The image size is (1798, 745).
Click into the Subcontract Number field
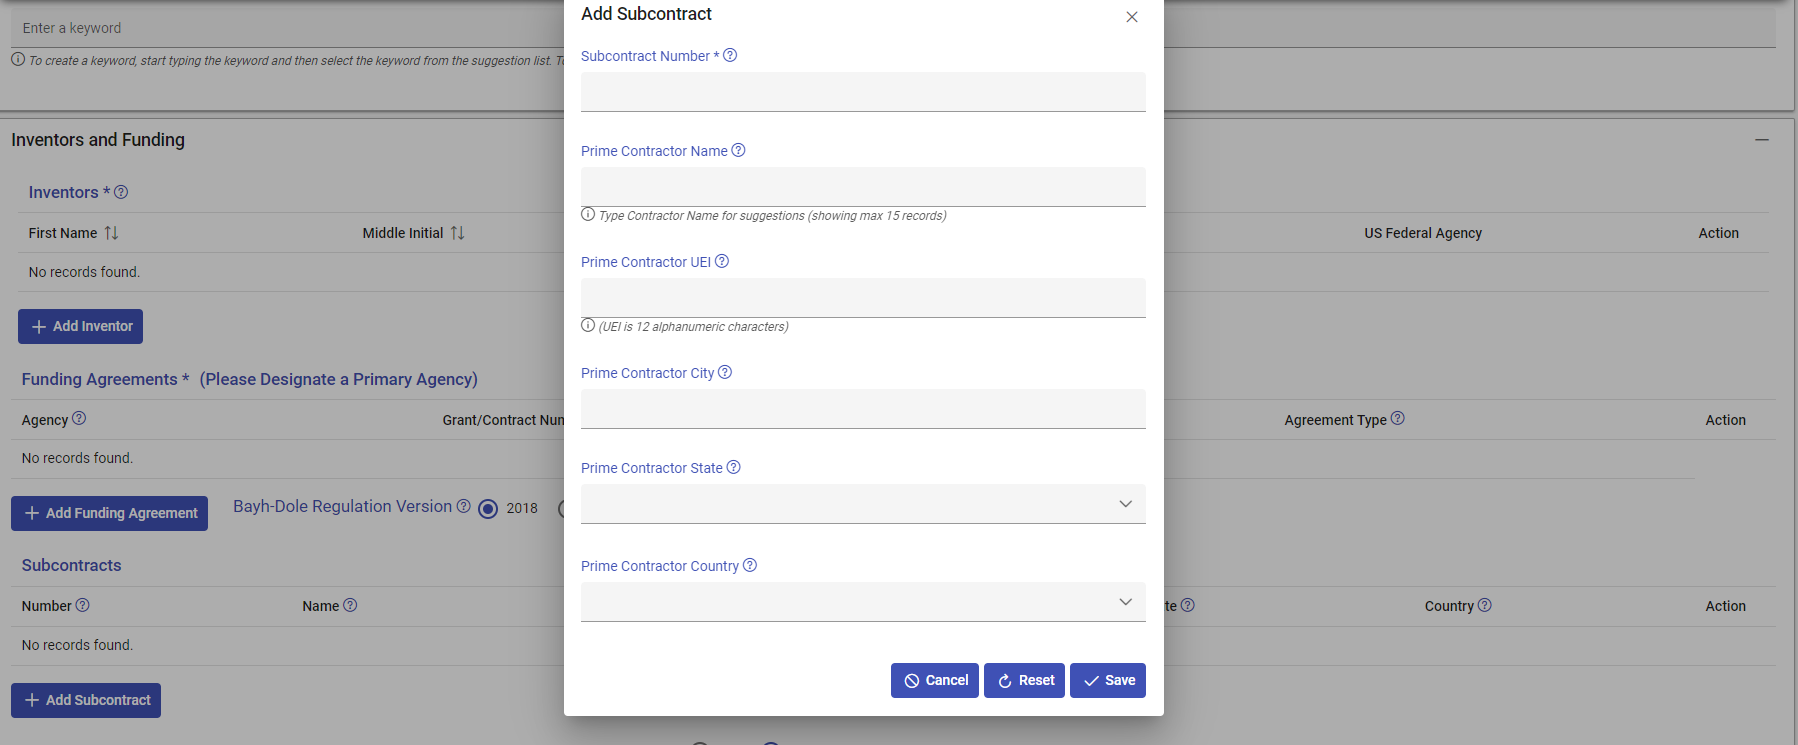click(862, 92)
